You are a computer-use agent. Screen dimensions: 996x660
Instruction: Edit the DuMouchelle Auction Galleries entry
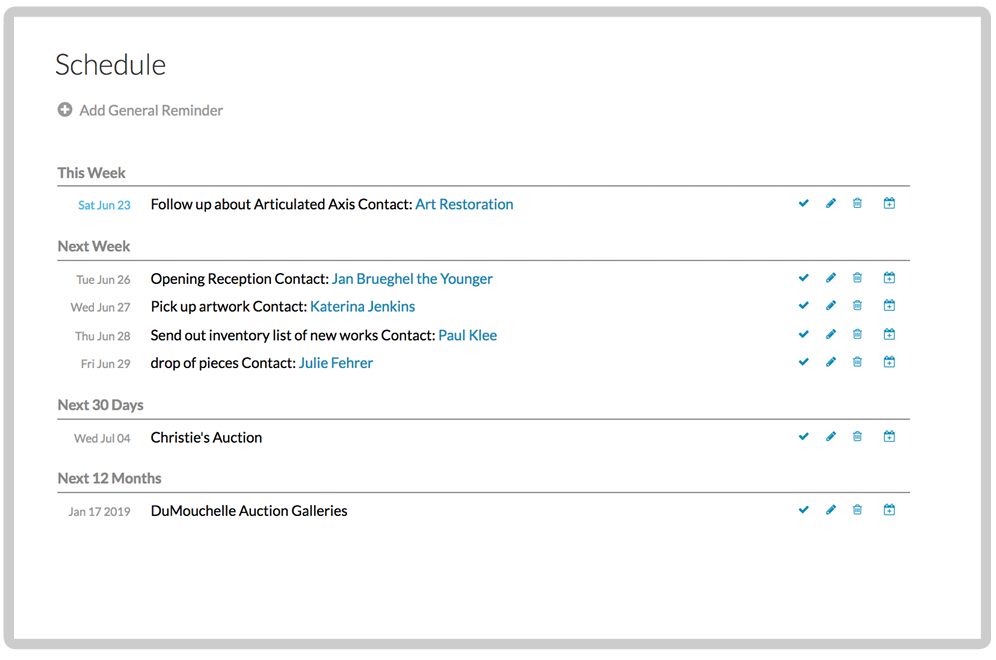(x=831, y=509)
